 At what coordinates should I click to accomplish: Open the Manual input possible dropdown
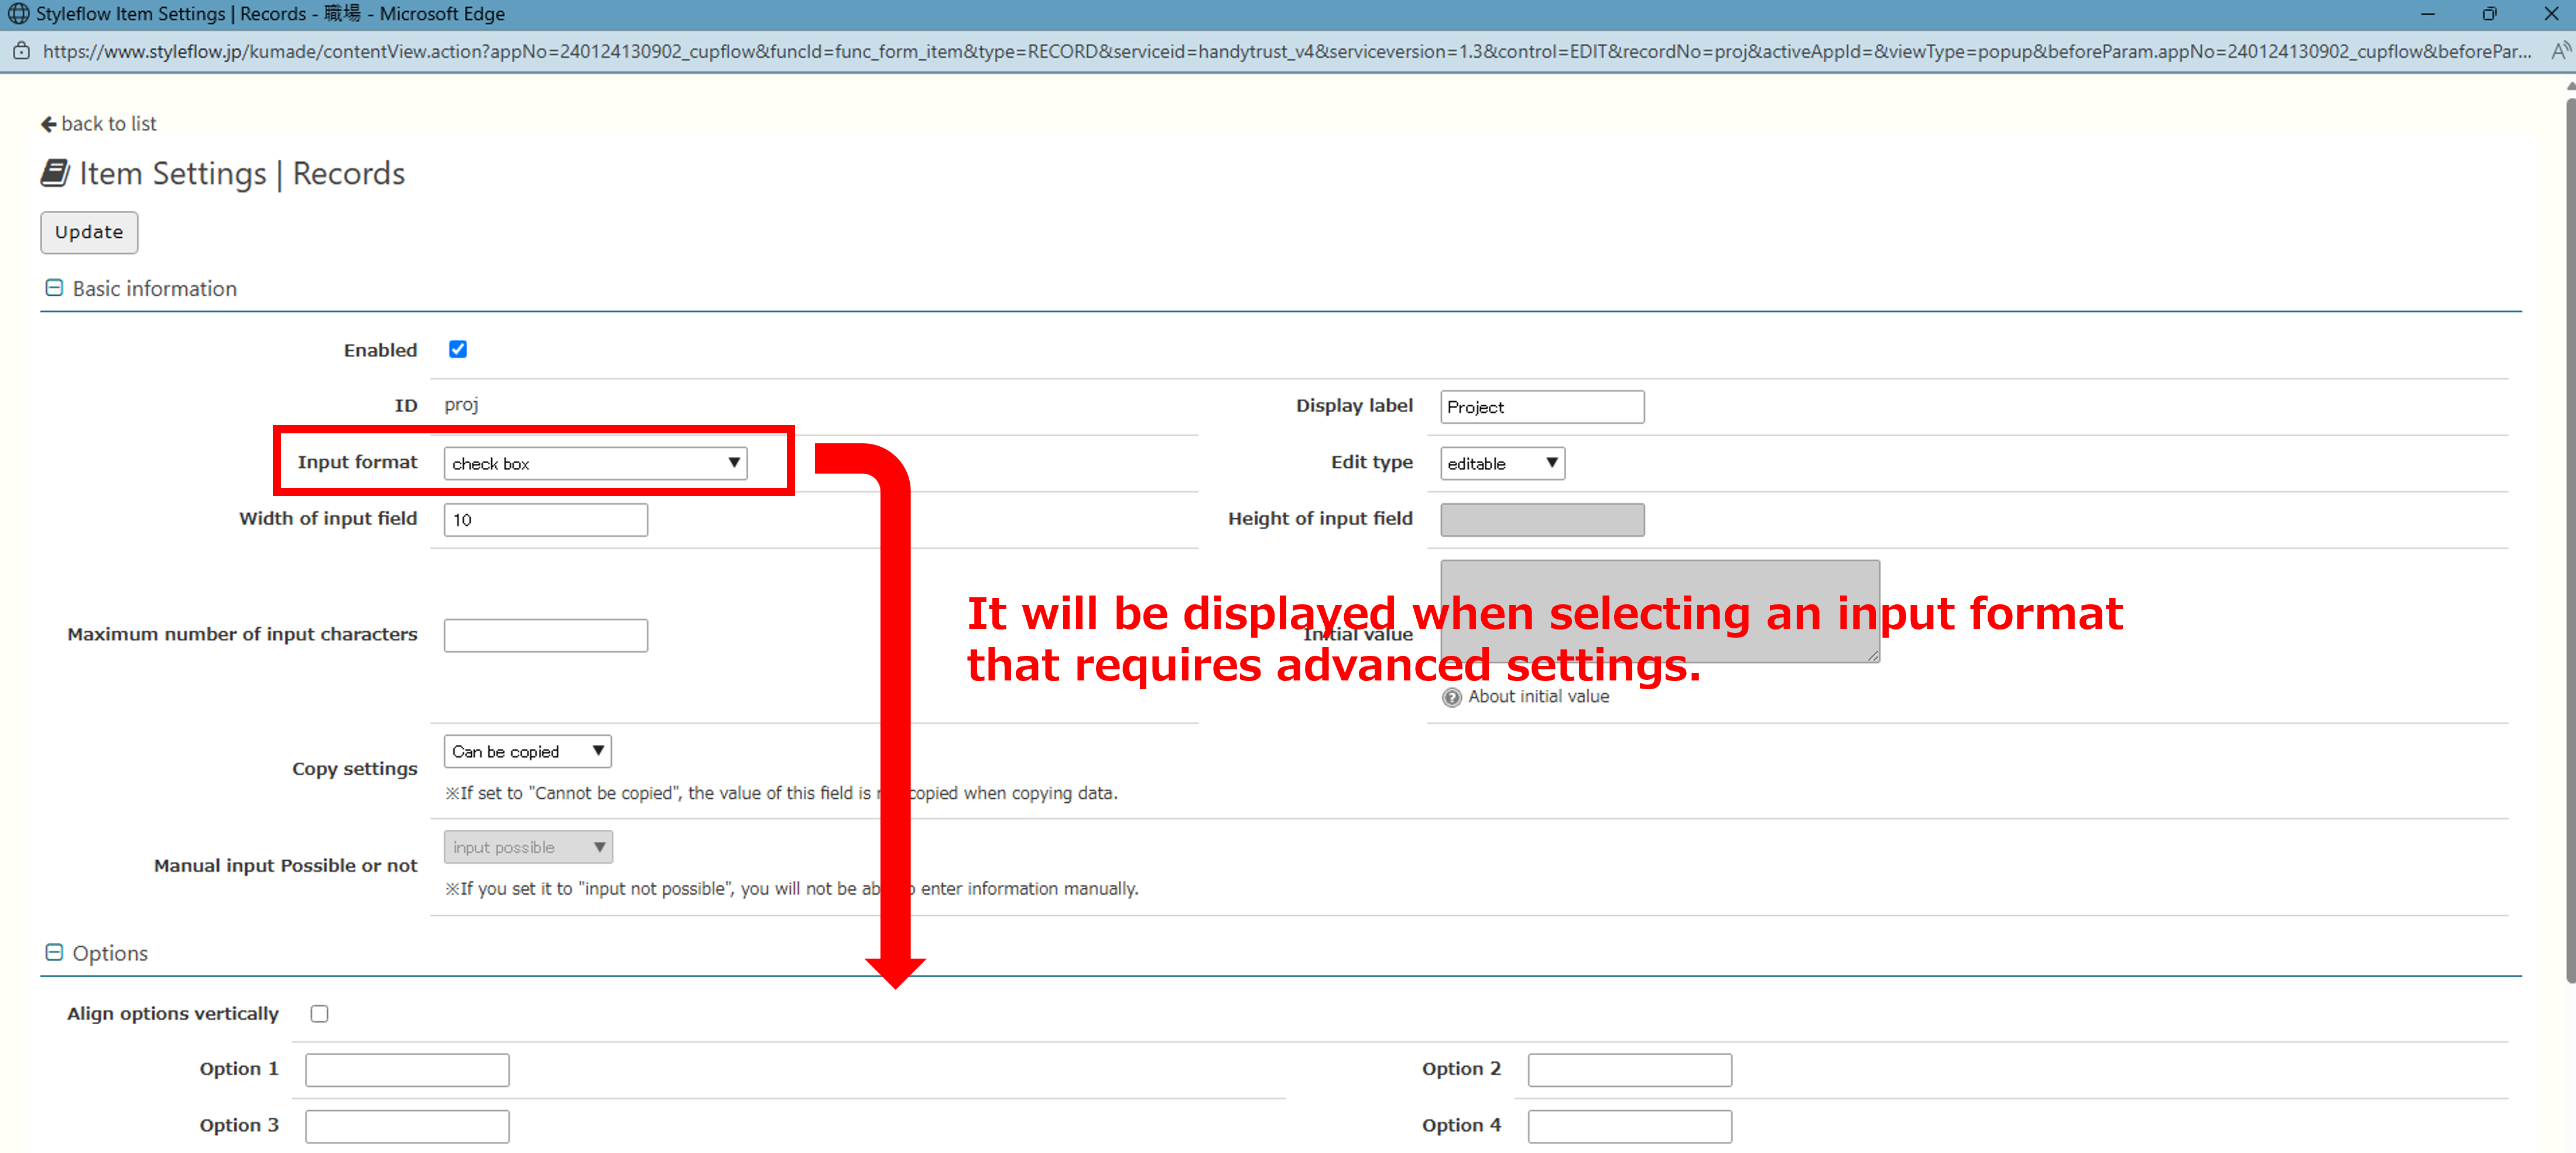528,847
